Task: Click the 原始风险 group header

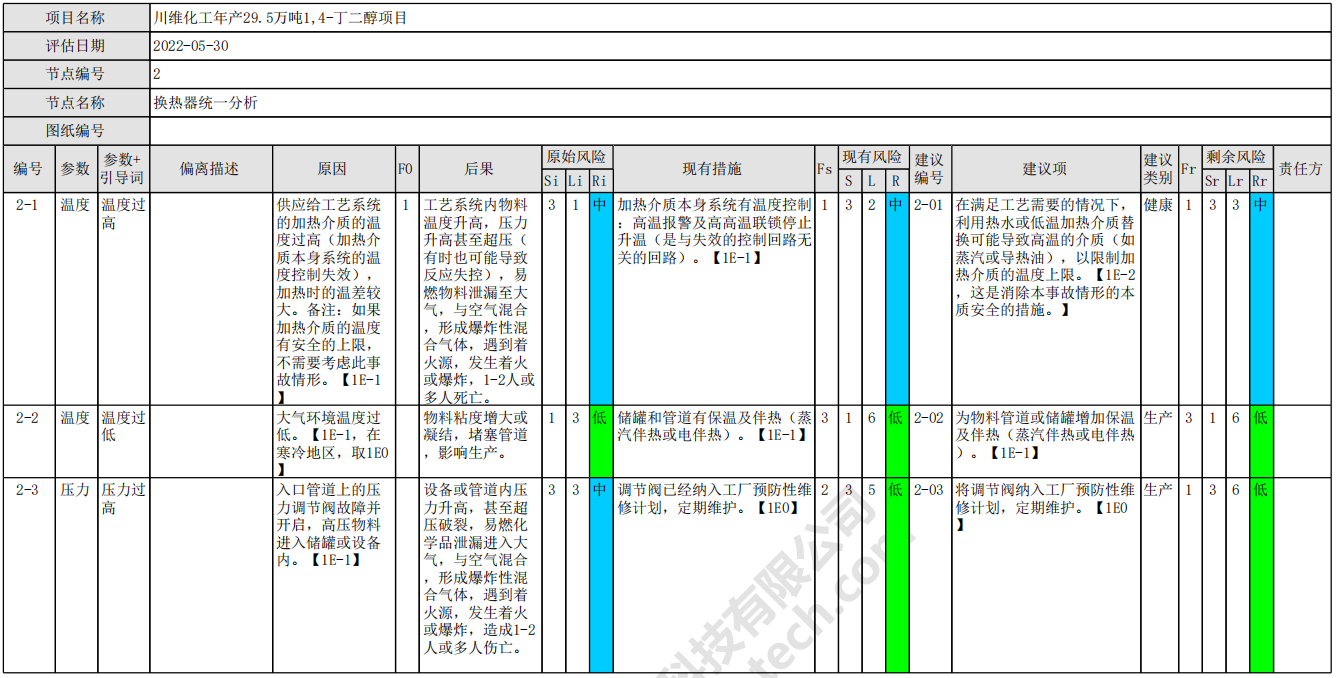Action: point(577,157)
